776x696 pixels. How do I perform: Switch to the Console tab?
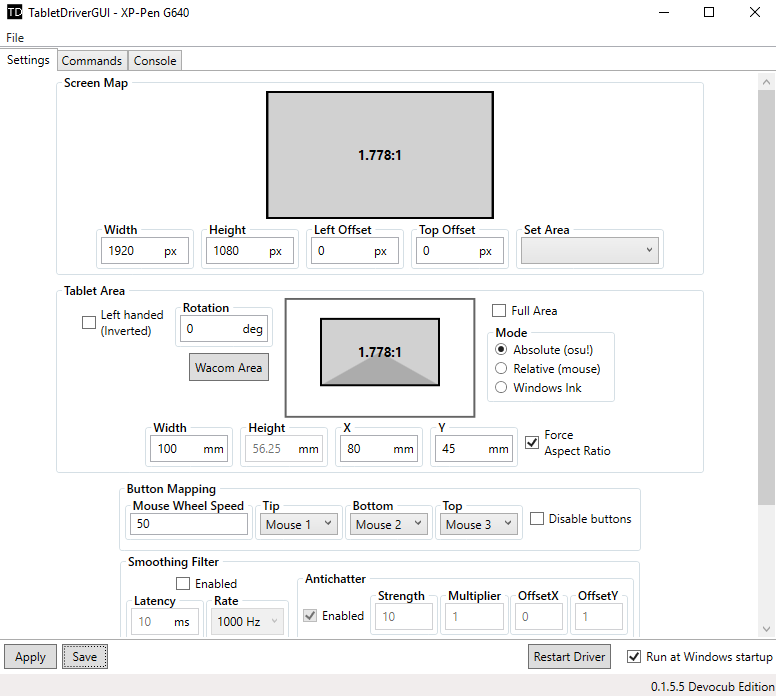[x=155, y=61]
